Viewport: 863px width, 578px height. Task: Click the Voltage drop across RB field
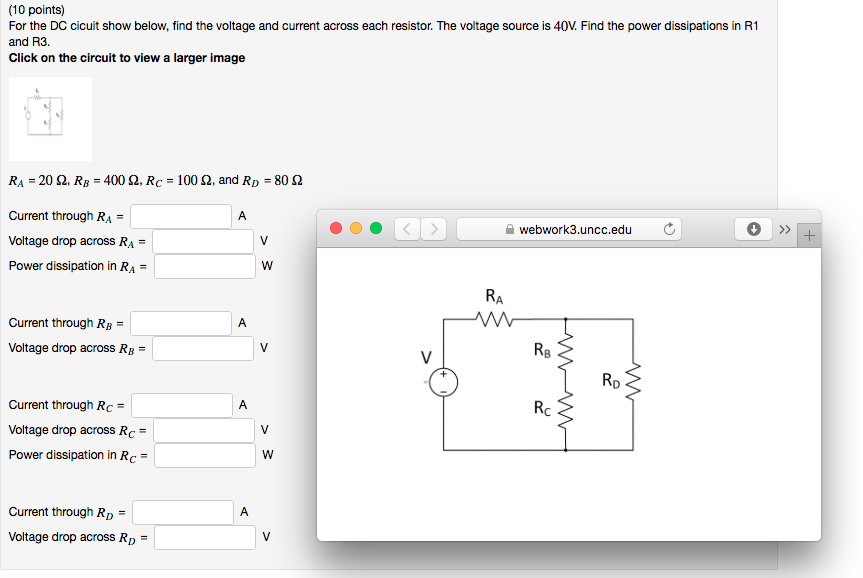pyautogui.click(x=204, y=348)
